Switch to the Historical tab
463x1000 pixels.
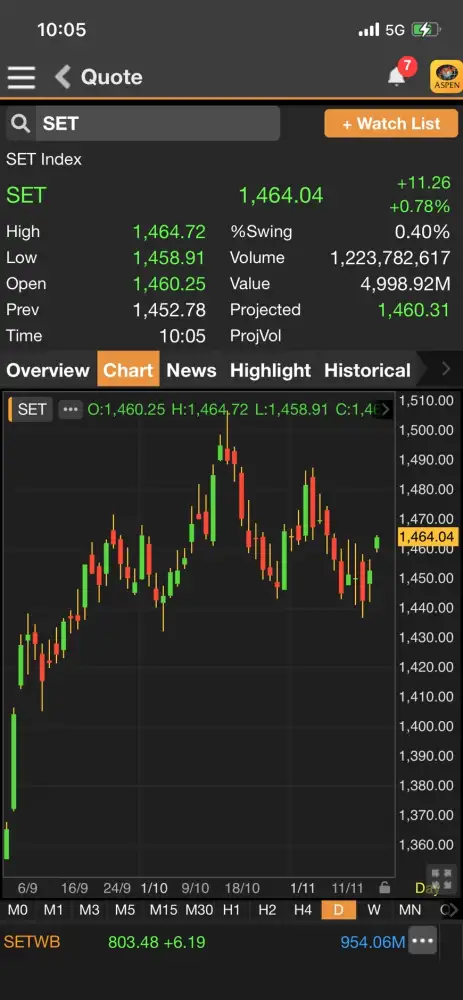click(367, 371)
